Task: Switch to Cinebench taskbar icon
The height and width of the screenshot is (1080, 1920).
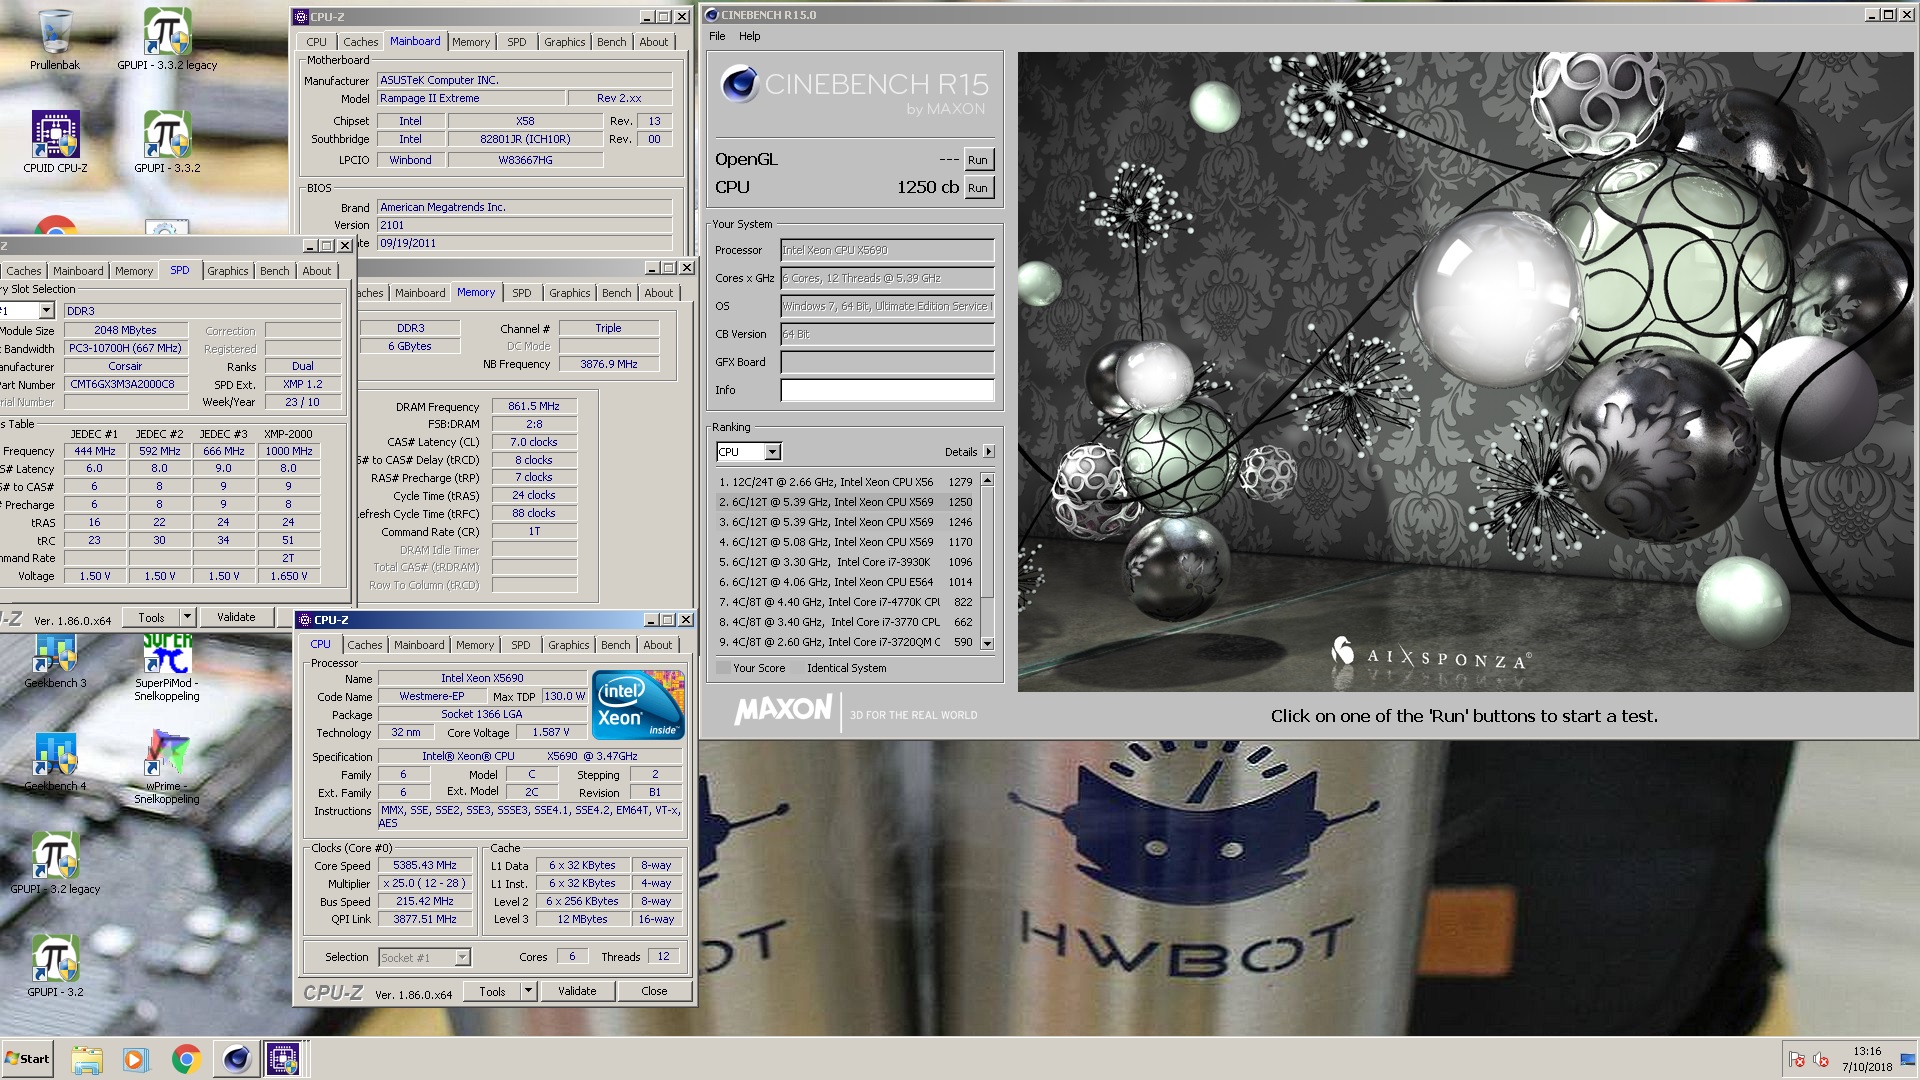Action: (x=236, y=1059)
